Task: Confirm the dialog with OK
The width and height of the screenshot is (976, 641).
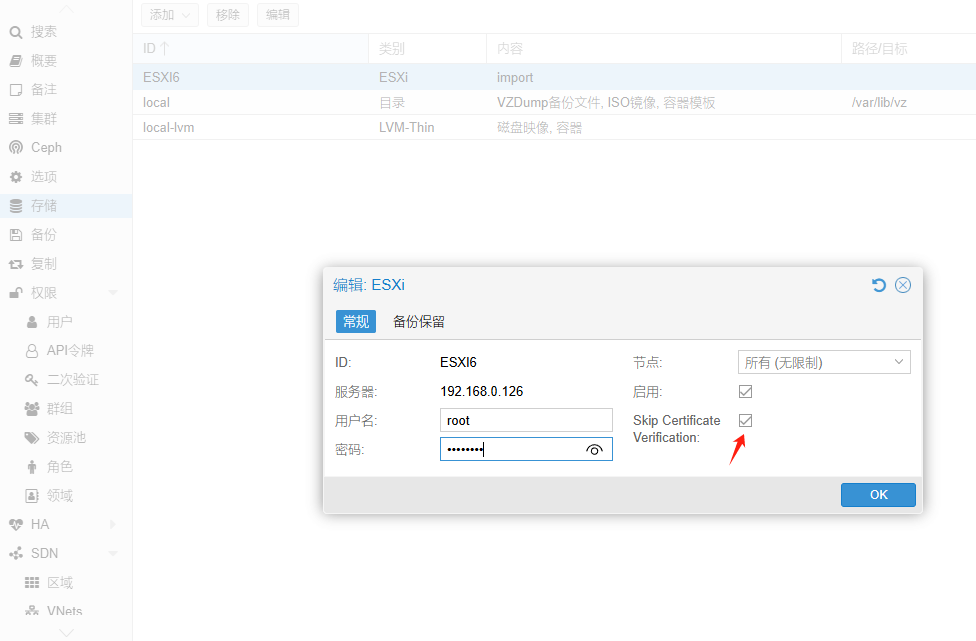Action: (878, 495)
